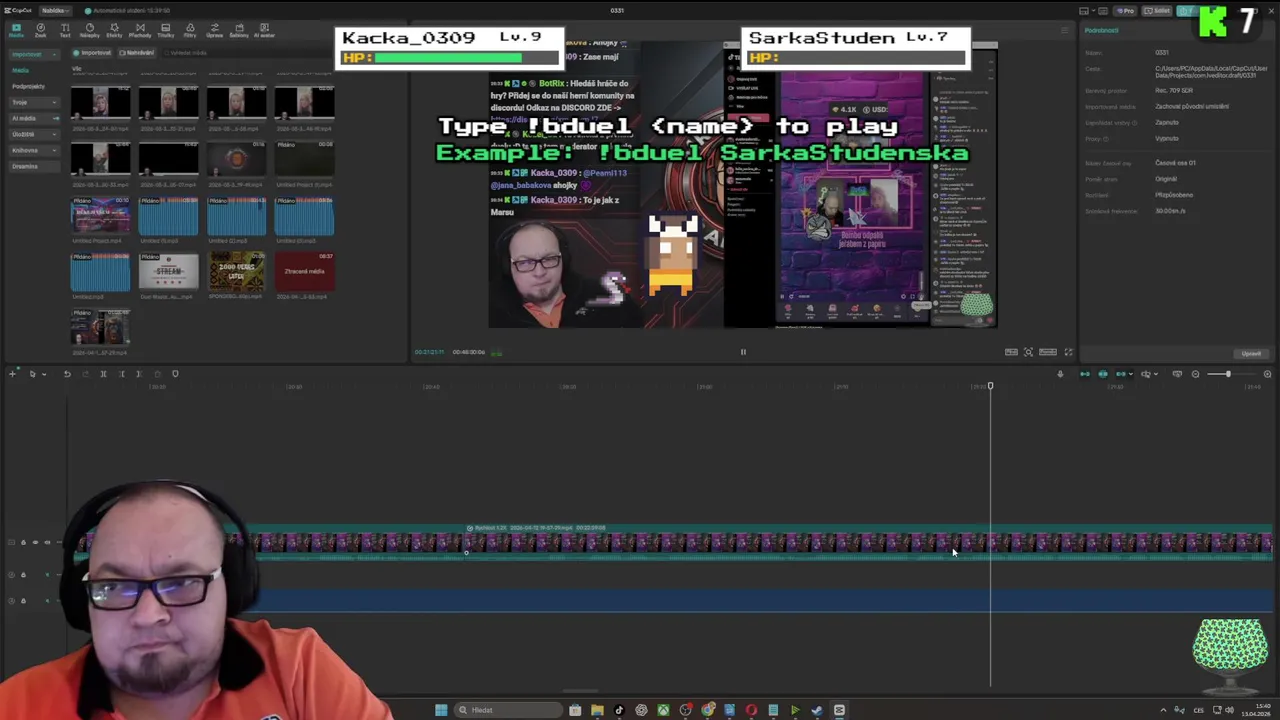Click the Pro upgrade button

tap(1127, 11)
